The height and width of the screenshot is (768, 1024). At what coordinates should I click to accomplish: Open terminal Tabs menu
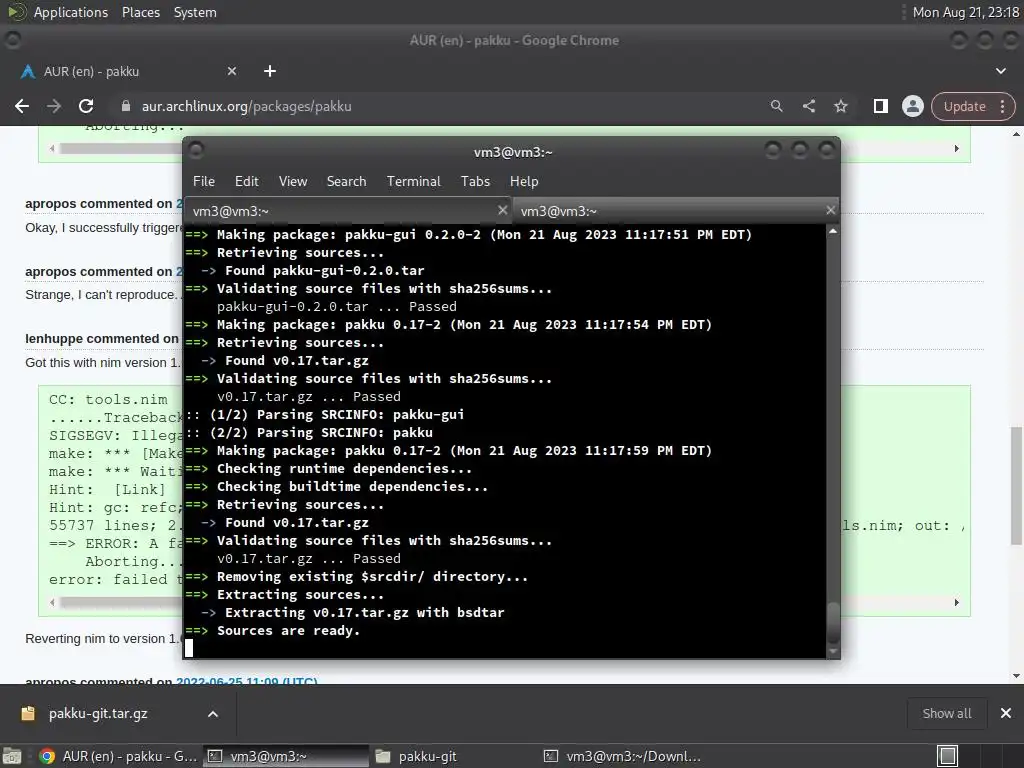(475, 182)
